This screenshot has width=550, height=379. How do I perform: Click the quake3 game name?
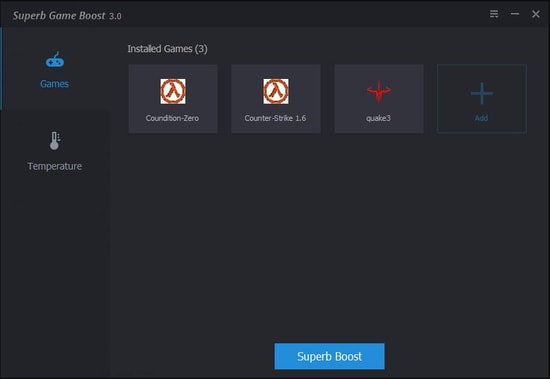tap(378, 118)
